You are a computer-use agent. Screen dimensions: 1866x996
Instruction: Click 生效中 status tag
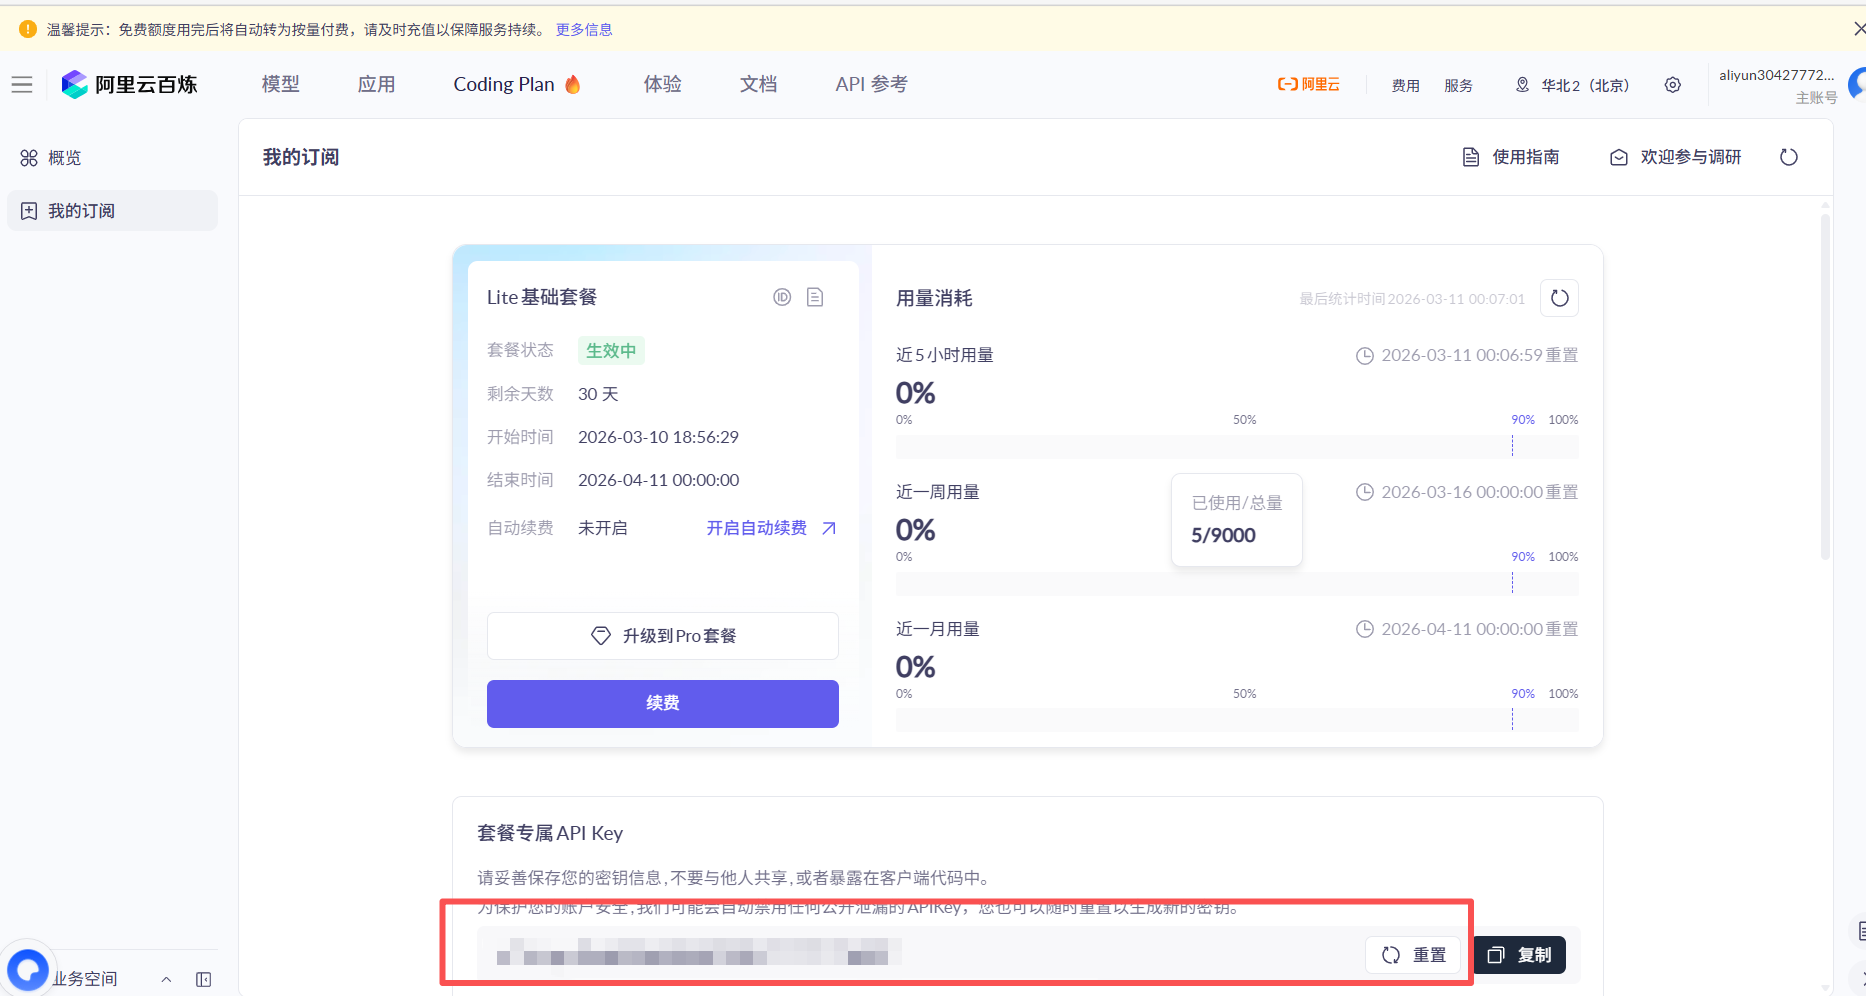(x=611, y=351)
